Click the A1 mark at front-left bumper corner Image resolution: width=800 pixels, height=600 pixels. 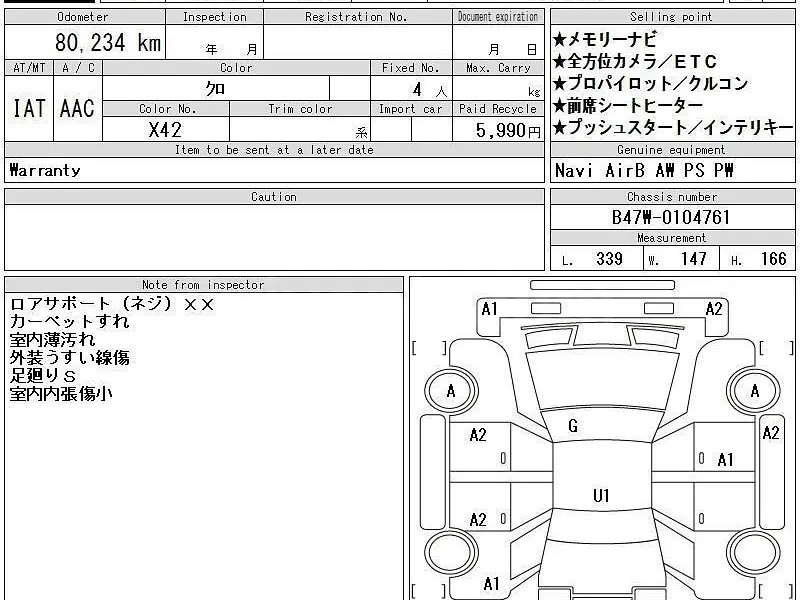(489, 309)
